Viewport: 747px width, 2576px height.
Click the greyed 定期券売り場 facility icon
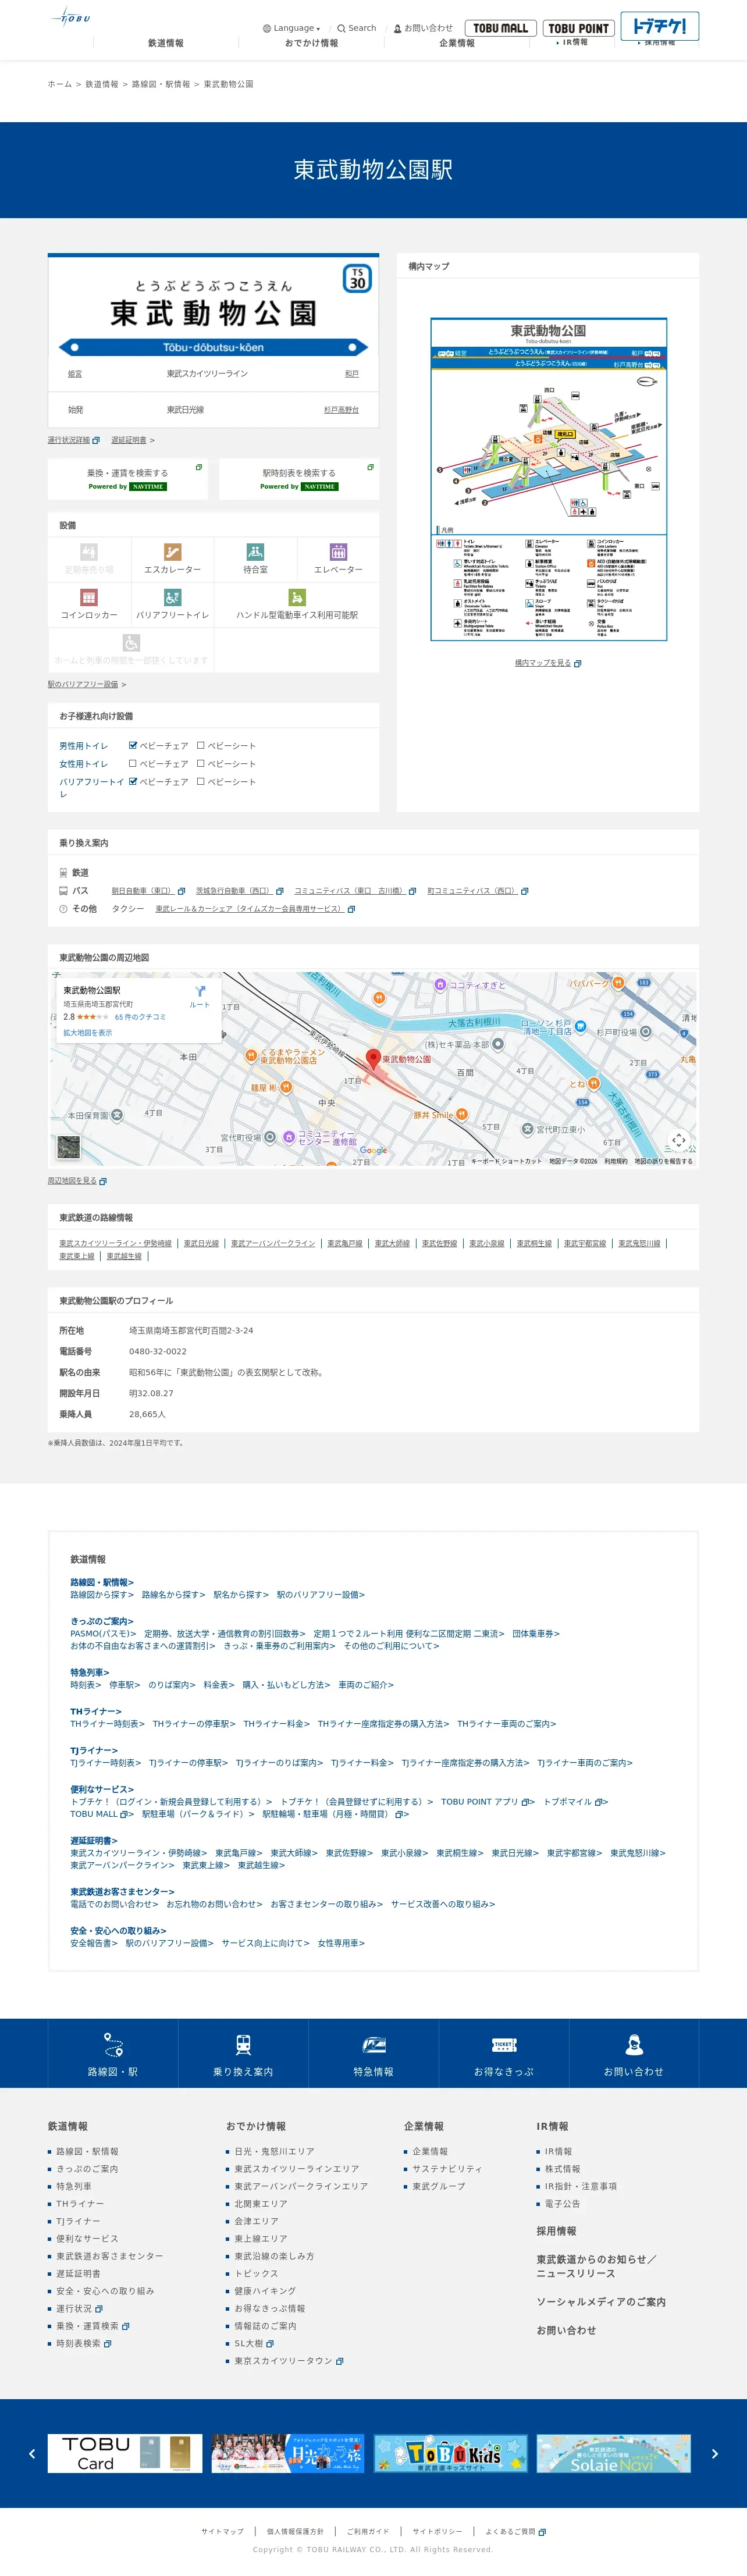pos(89,552)
